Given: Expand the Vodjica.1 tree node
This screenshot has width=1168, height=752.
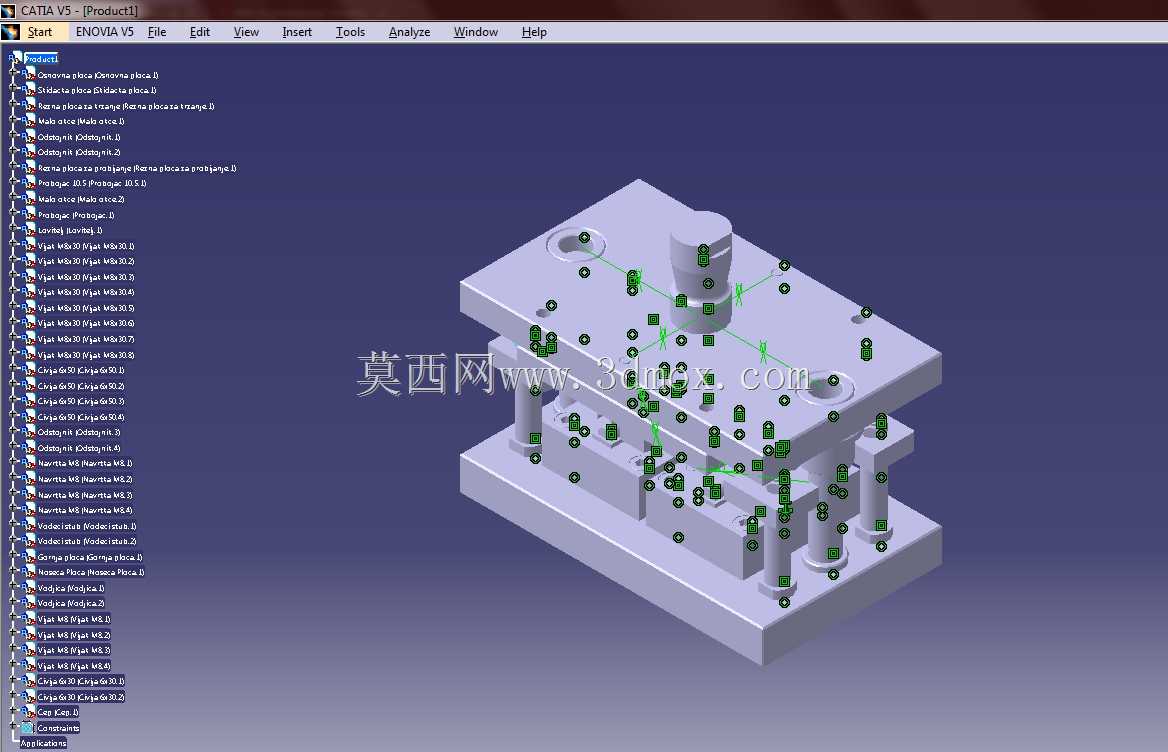Looking at the screenshot, I should click(x=13, y=586).
